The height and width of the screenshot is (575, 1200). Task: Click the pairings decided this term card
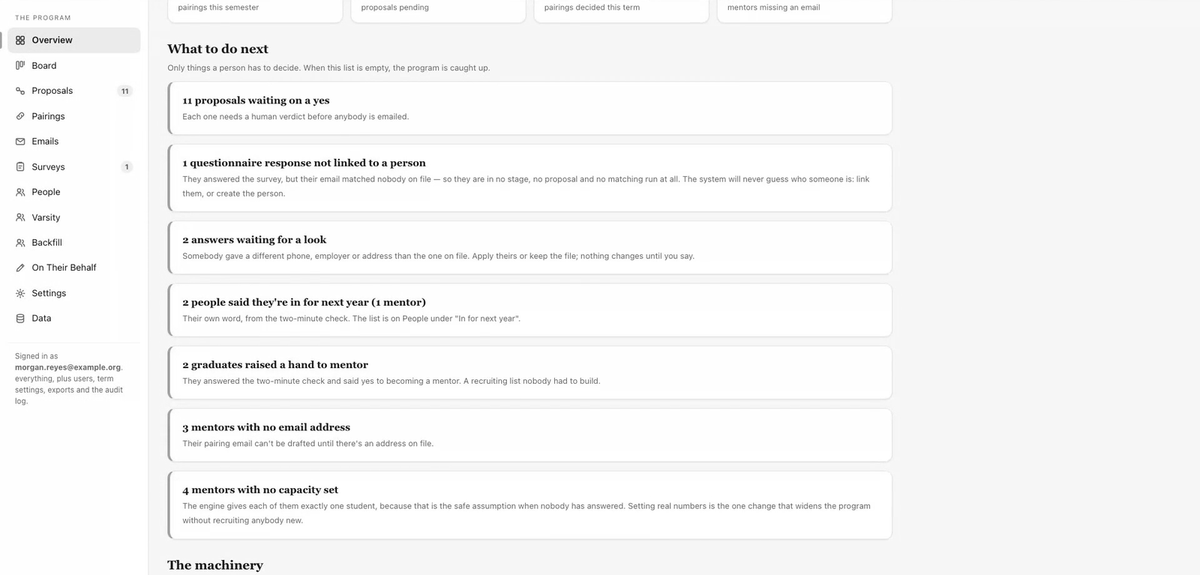pos(621,10)
